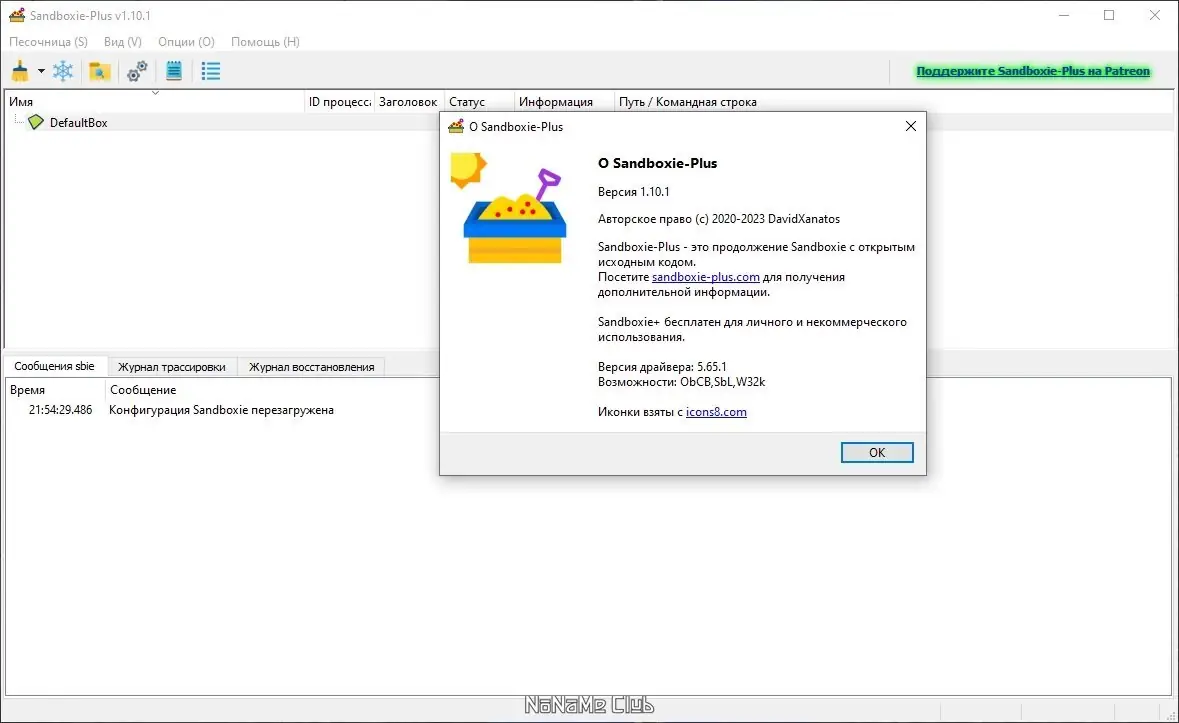Click the large sandbox logo in the dialog

(509, 209)
